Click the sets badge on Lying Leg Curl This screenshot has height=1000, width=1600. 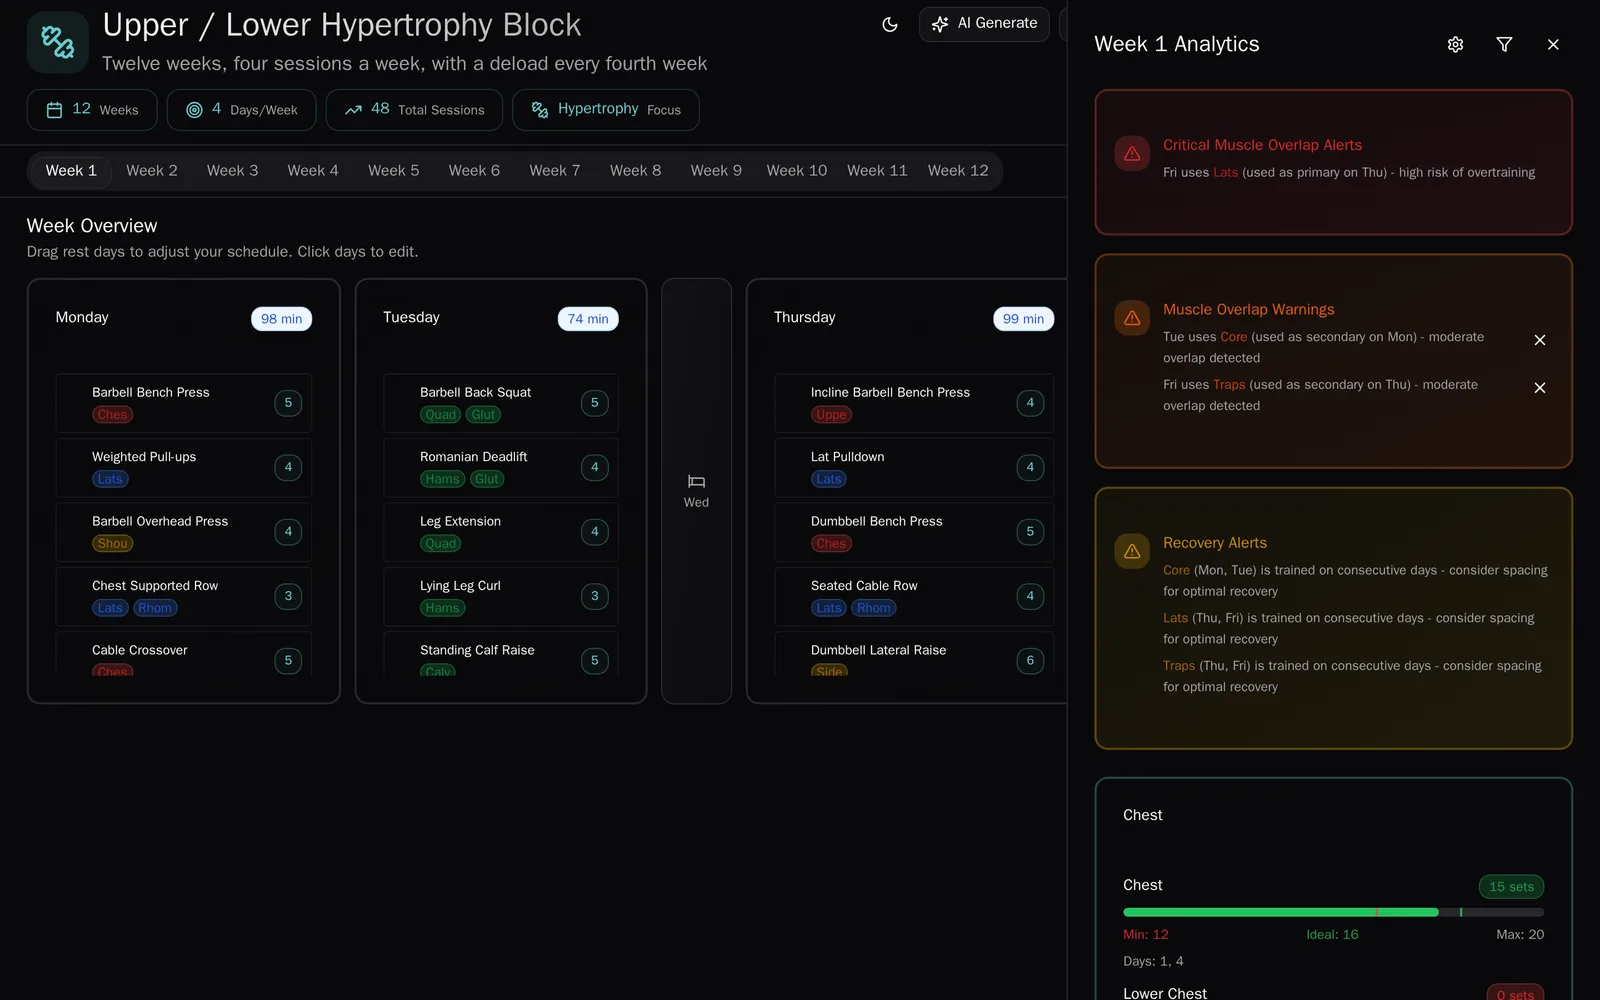tap(595, 596)
